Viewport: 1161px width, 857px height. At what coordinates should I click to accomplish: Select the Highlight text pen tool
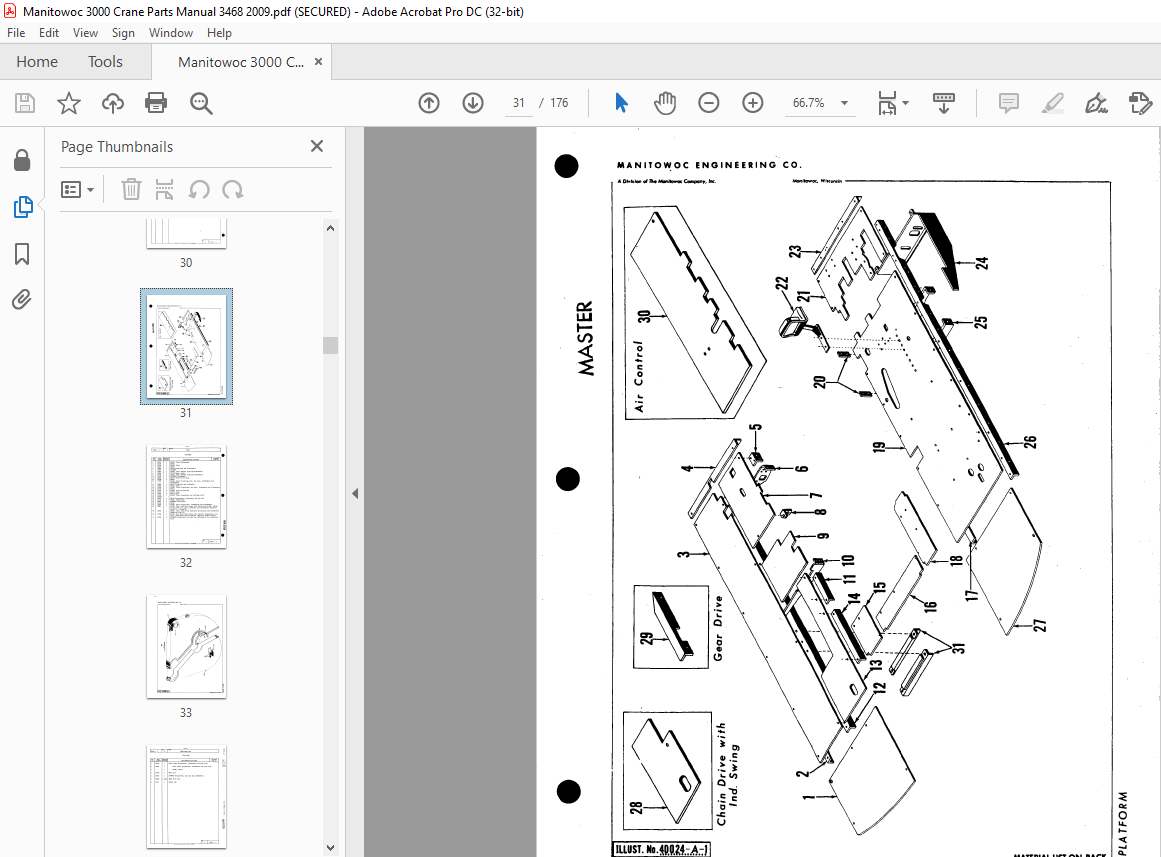point(1052,103)
